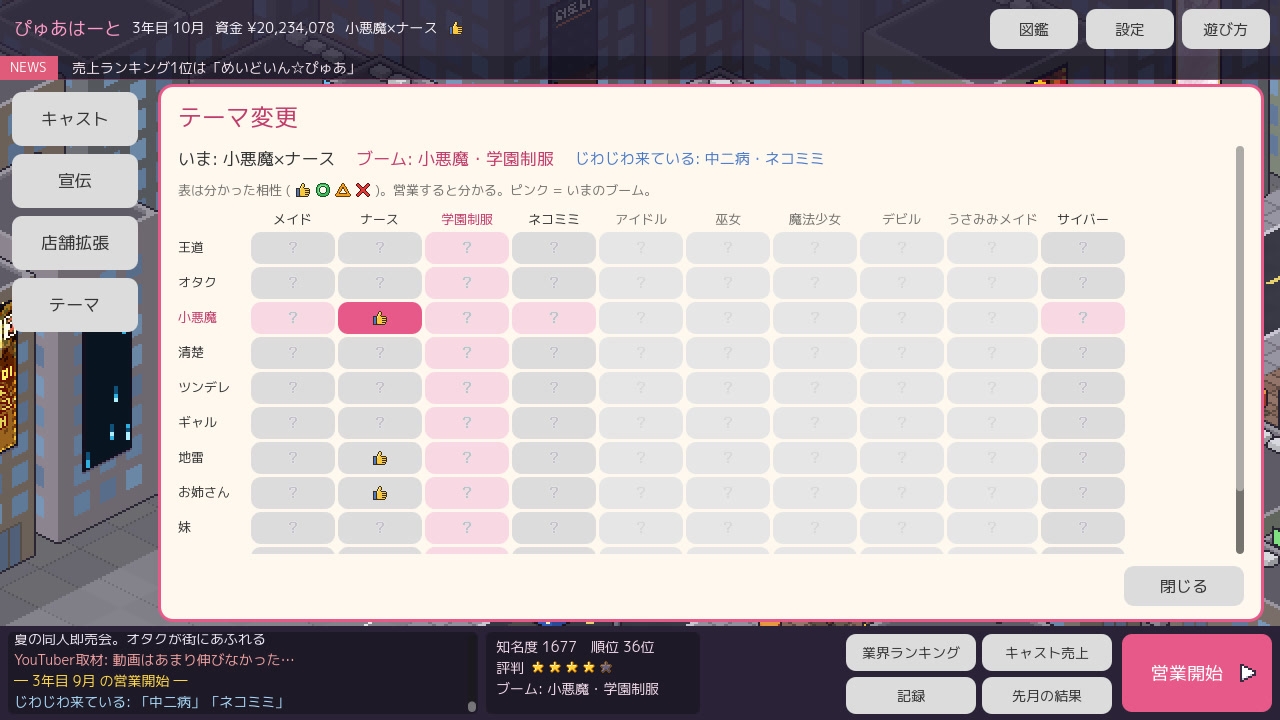The image size is (1280, 720).
Task: Click the 資金 ¥20,234,078 display
Action: pyautogui.click(x=275, y=28)
